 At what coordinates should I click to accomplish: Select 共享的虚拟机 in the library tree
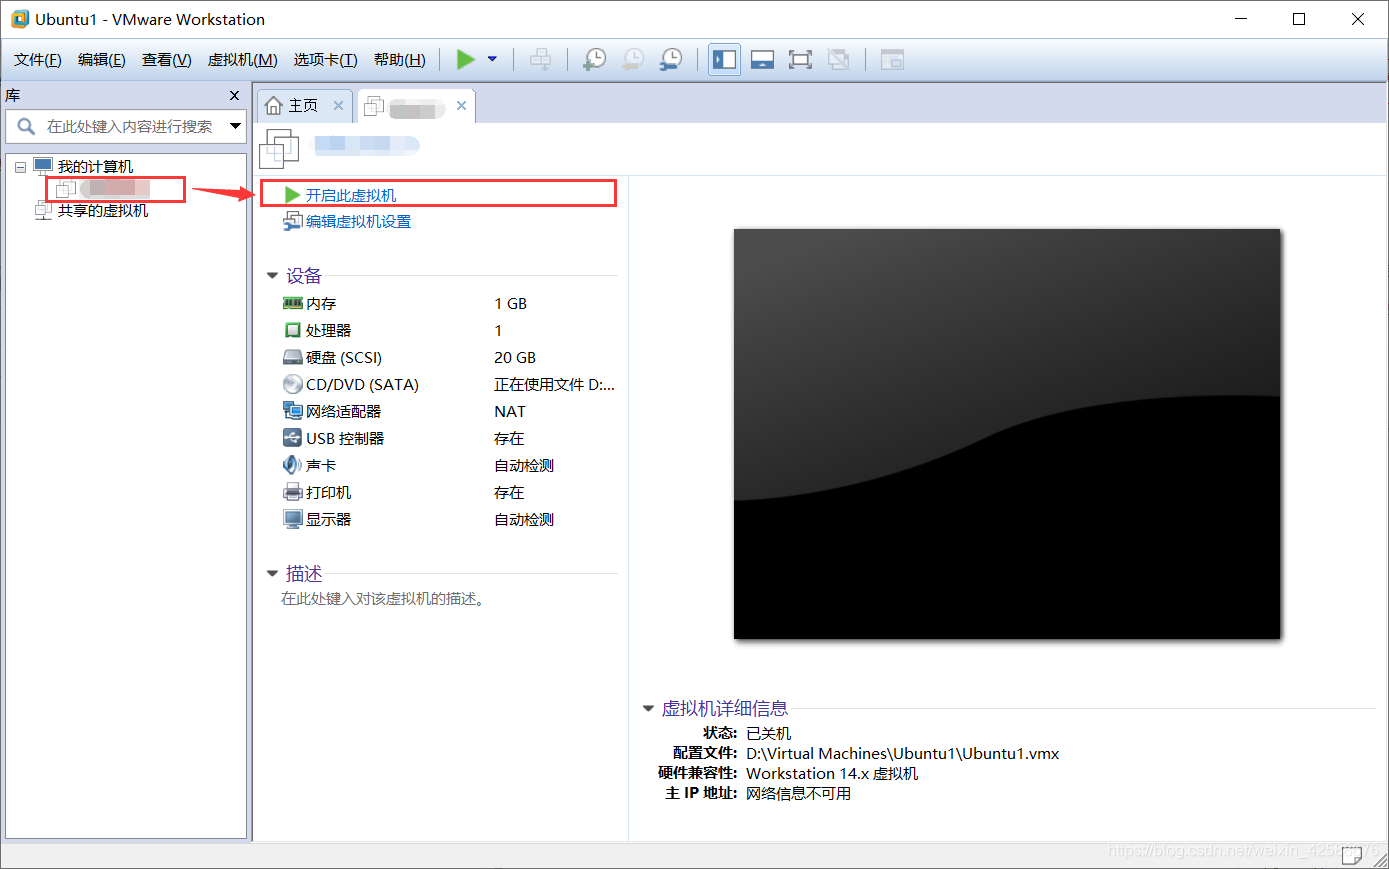coord(103,211)
